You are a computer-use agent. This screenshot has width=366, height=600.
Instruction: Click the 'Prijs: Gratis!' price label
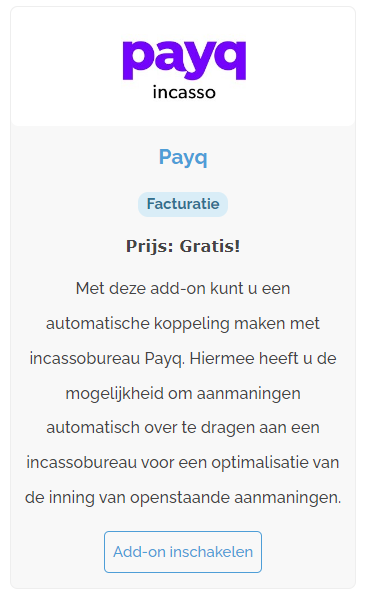(x=183, y=246)
